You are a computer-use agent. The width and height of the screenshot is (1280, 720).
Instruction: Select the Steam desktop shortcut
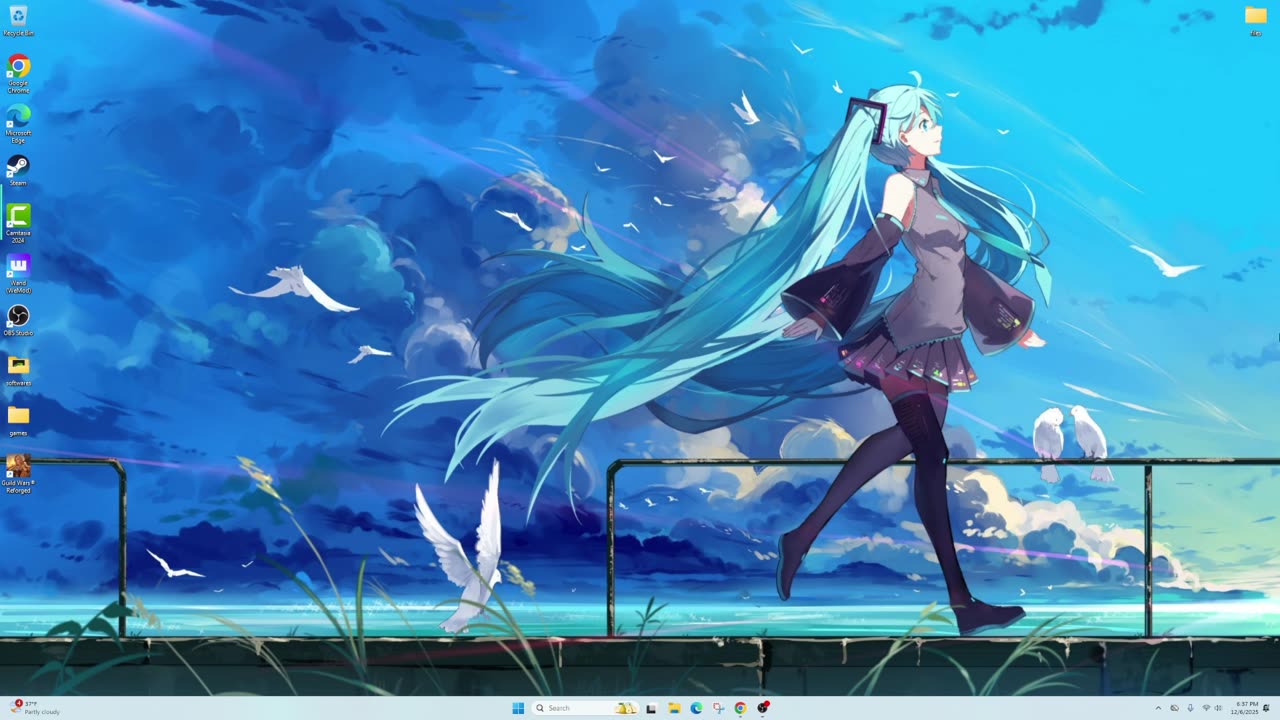tap(18, 170)
